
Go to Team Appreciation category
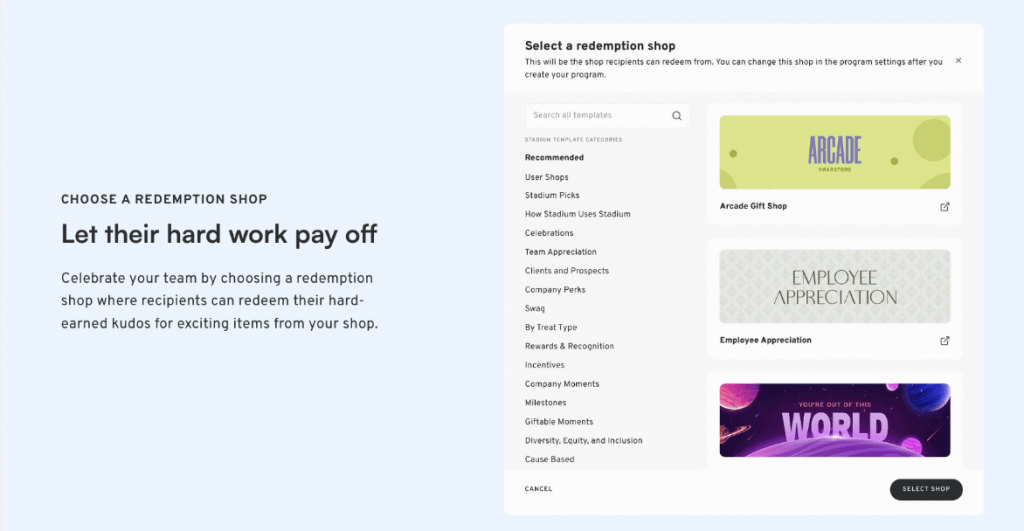coord(561,252)
